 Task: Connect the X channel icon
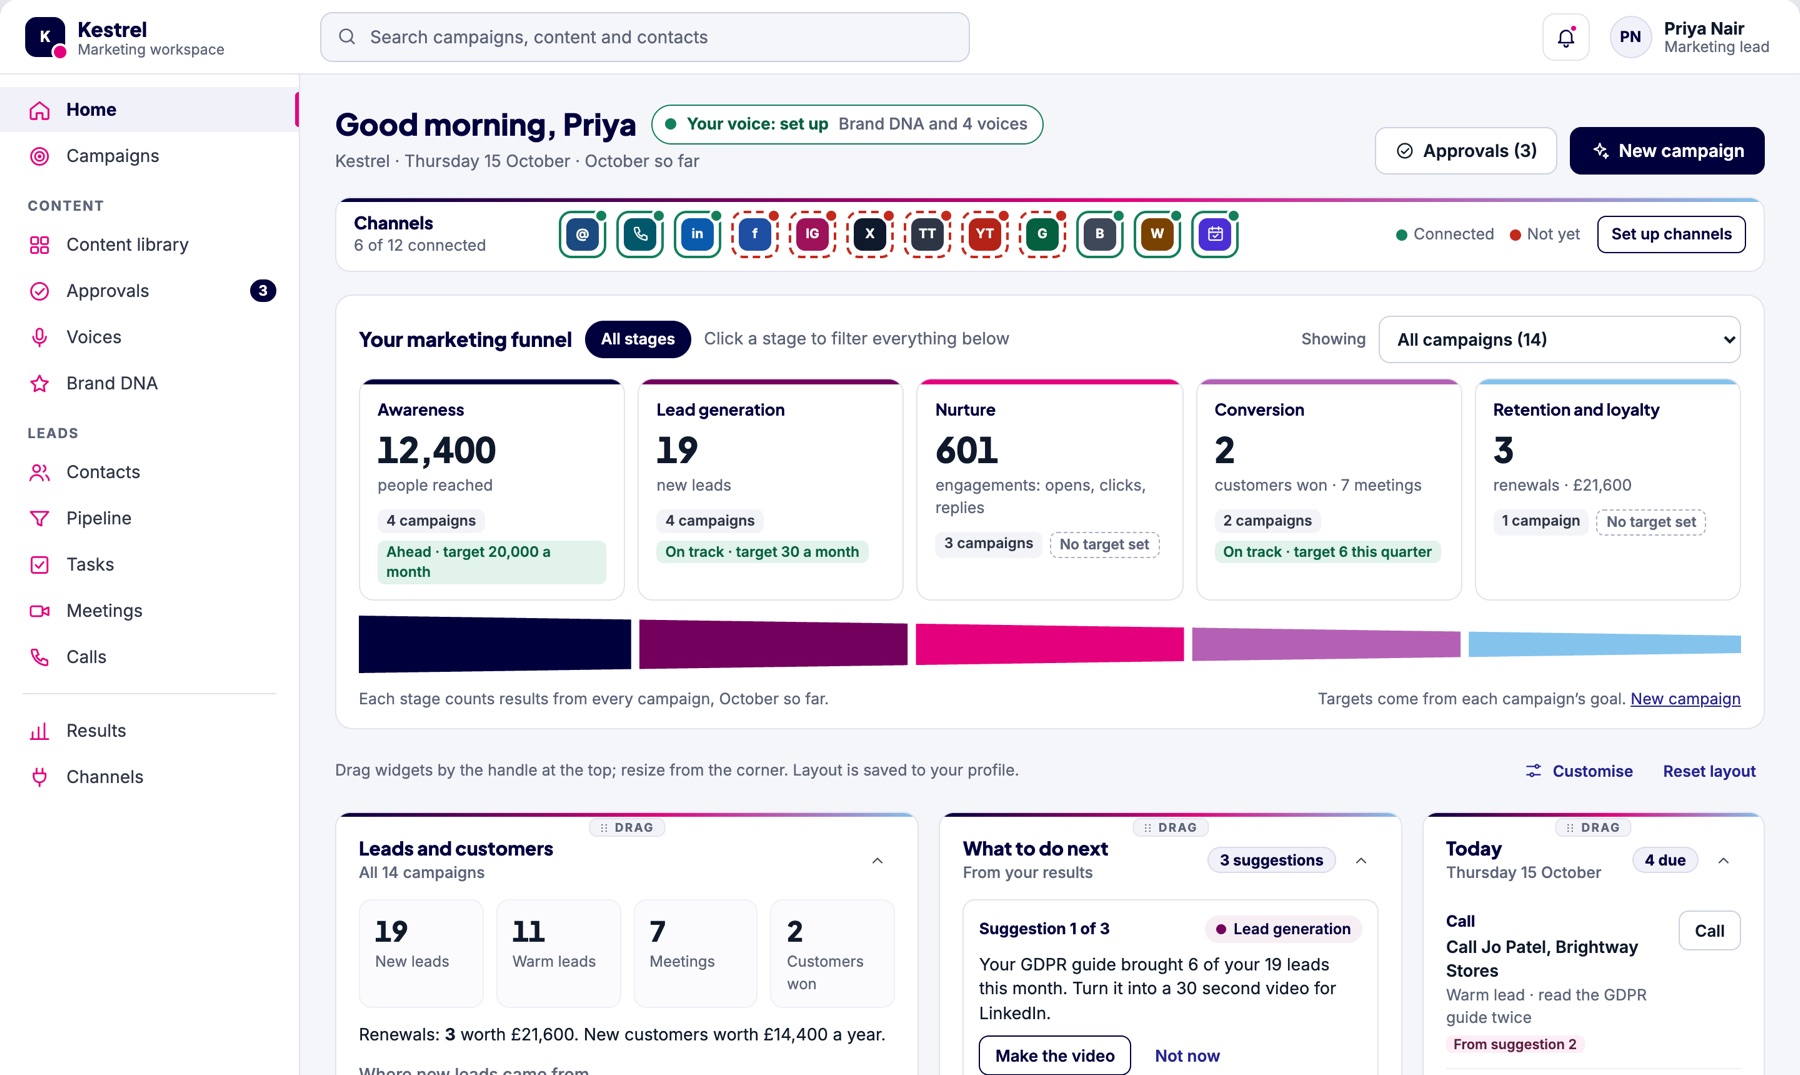coord(870,234)
